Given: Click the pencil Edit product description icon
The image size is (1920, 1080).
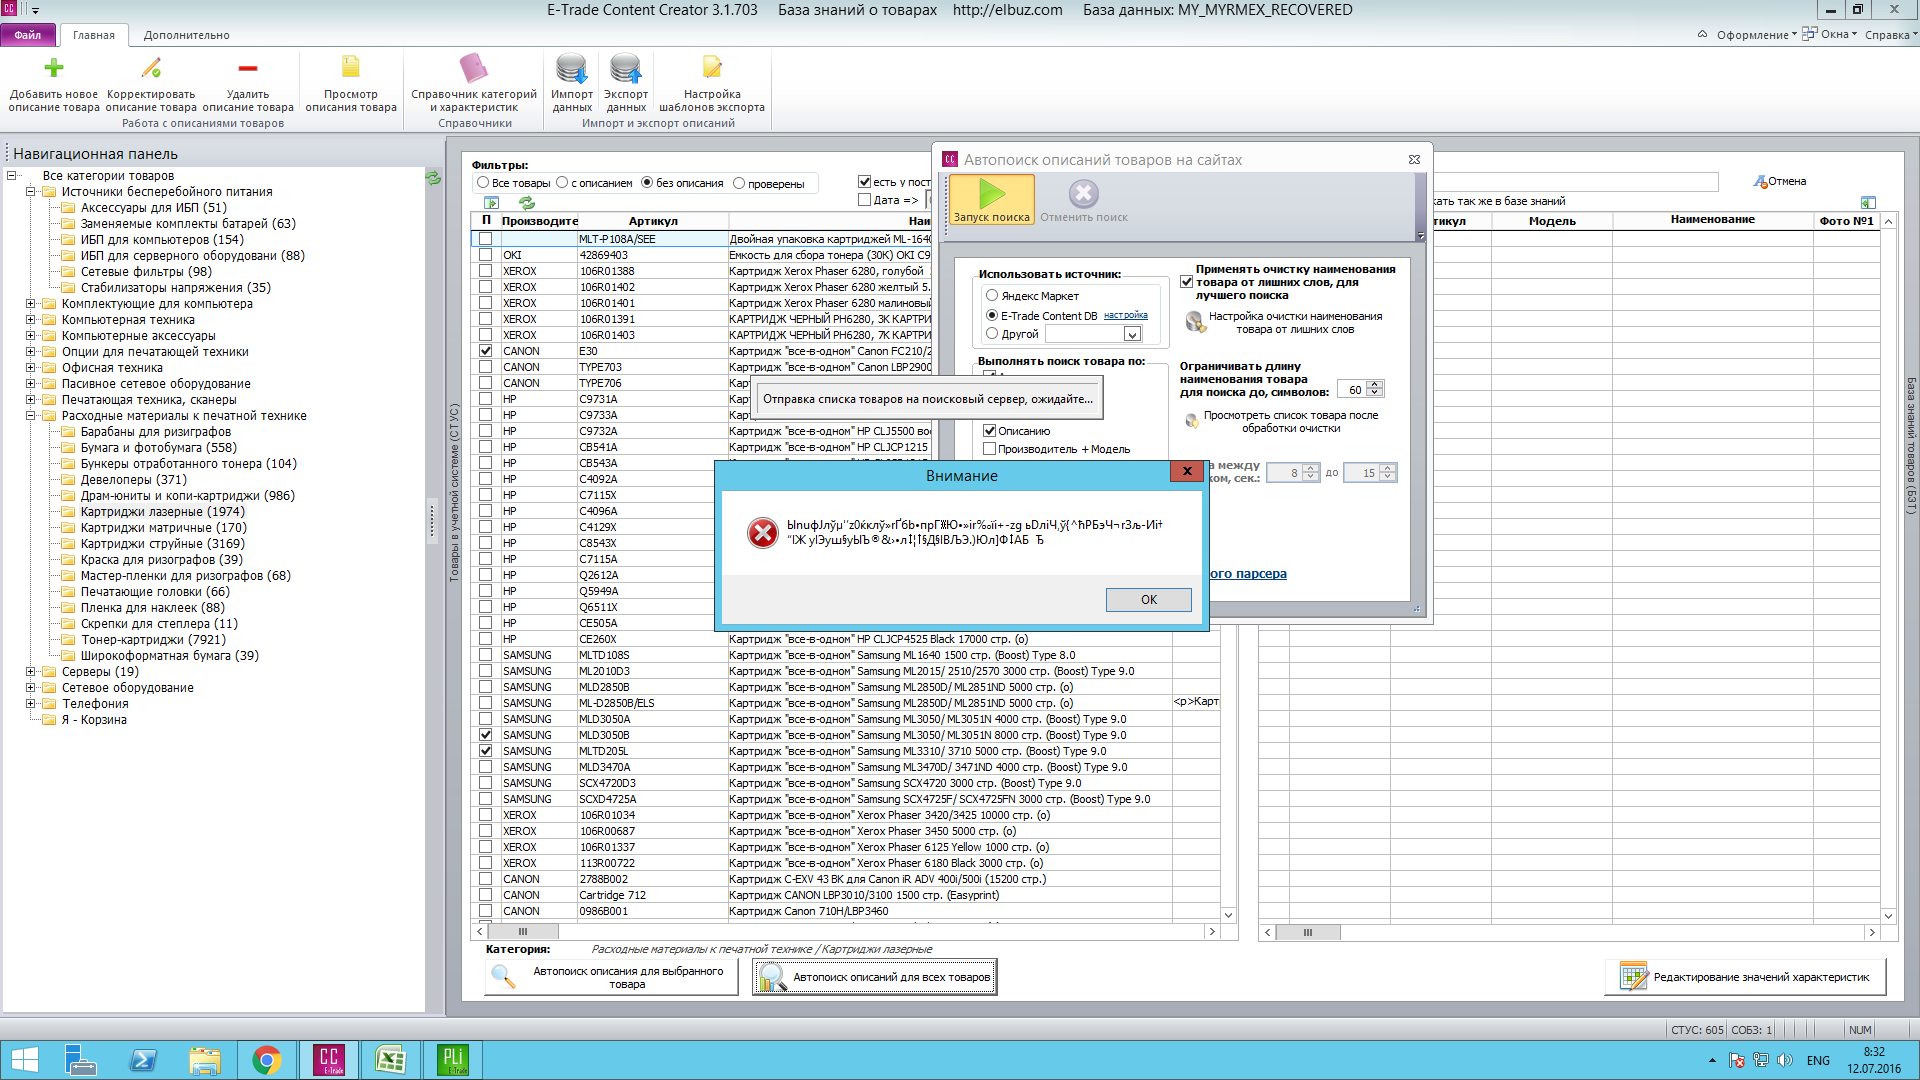Looking at the screenshot, I should click(x=151, y=68).
